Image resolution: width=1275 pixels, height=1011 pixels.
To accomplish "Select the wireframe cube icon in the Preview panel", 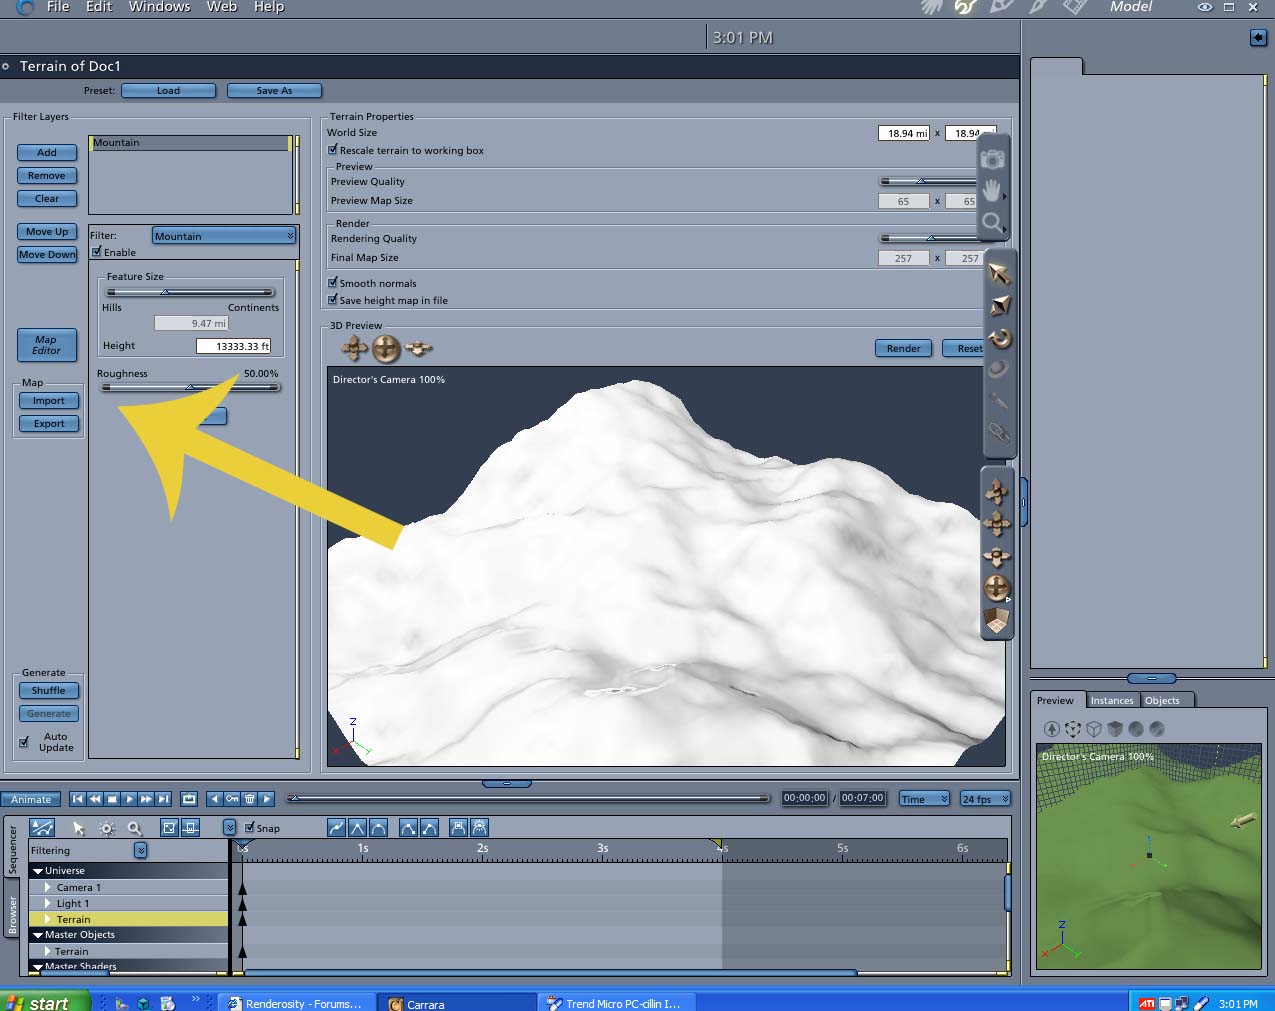I will 1094,729.
